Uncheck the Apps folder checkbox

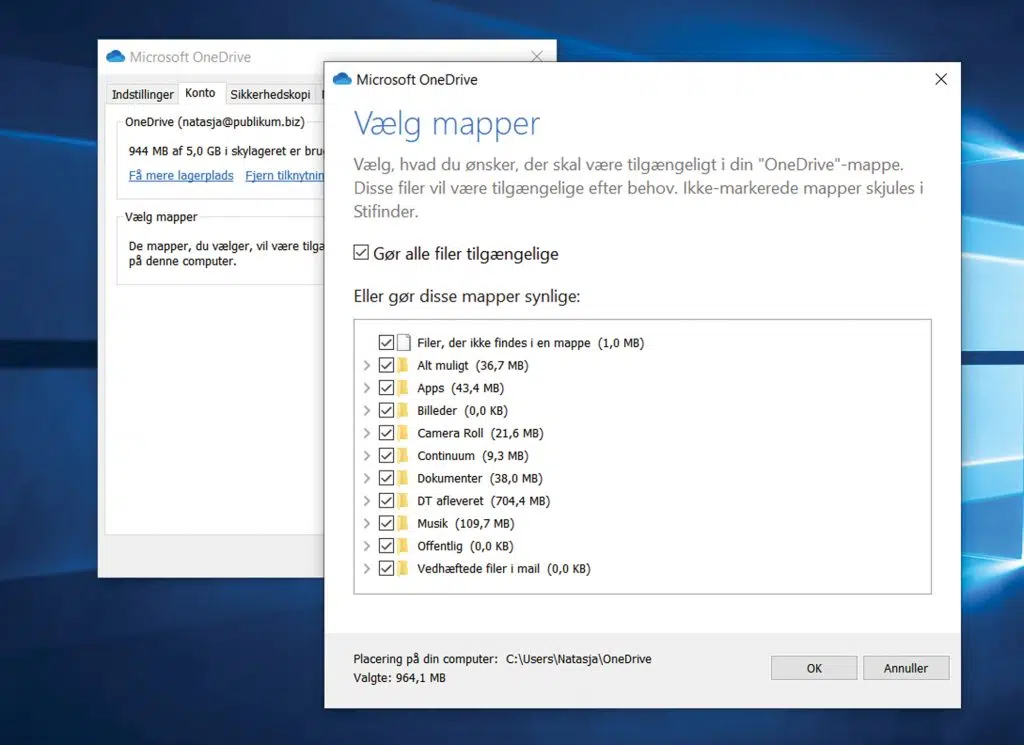[386, 388]
